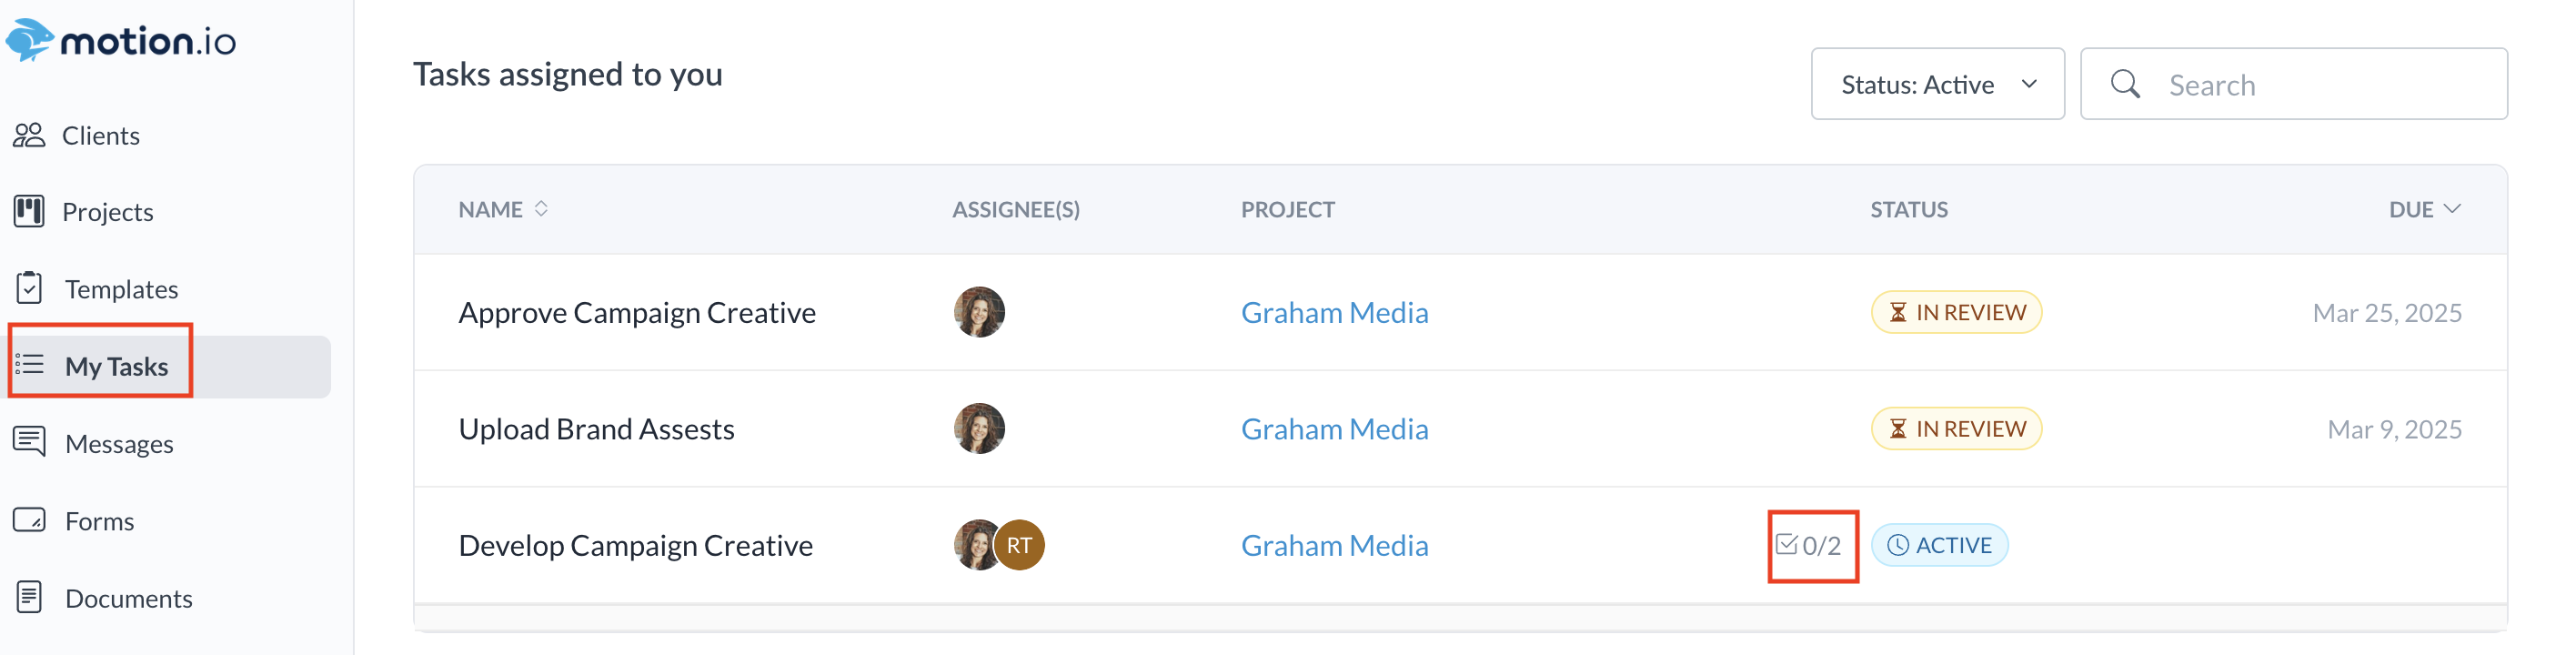Screen dimensions: 2576x655
Task: Open the Status: Active dropdown
Action: tap(1937, 84)
